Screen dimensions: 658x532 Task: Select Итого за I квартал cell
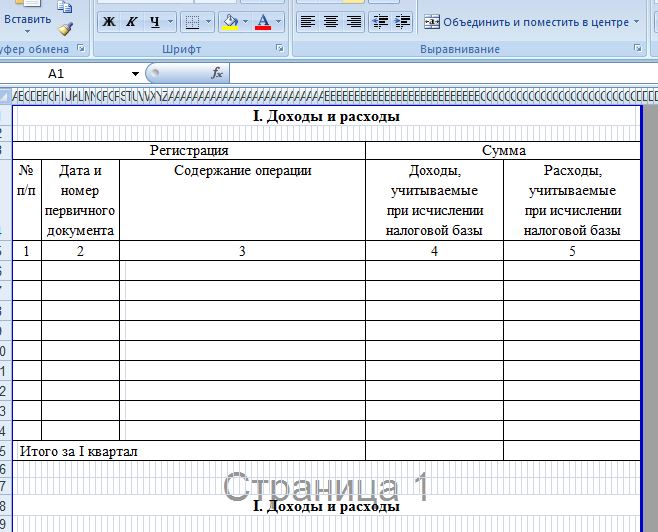(189, 451)
